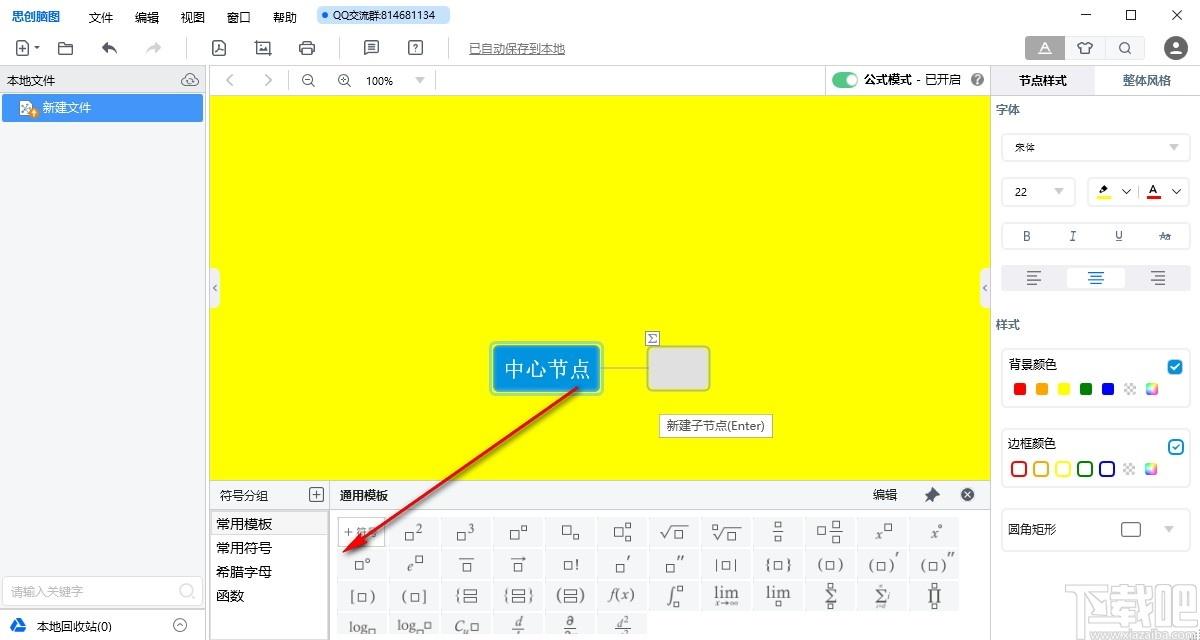Viewport: 1200px width, 640px height.
Task: Open the 编辑 menu
Action: (147, 17)
